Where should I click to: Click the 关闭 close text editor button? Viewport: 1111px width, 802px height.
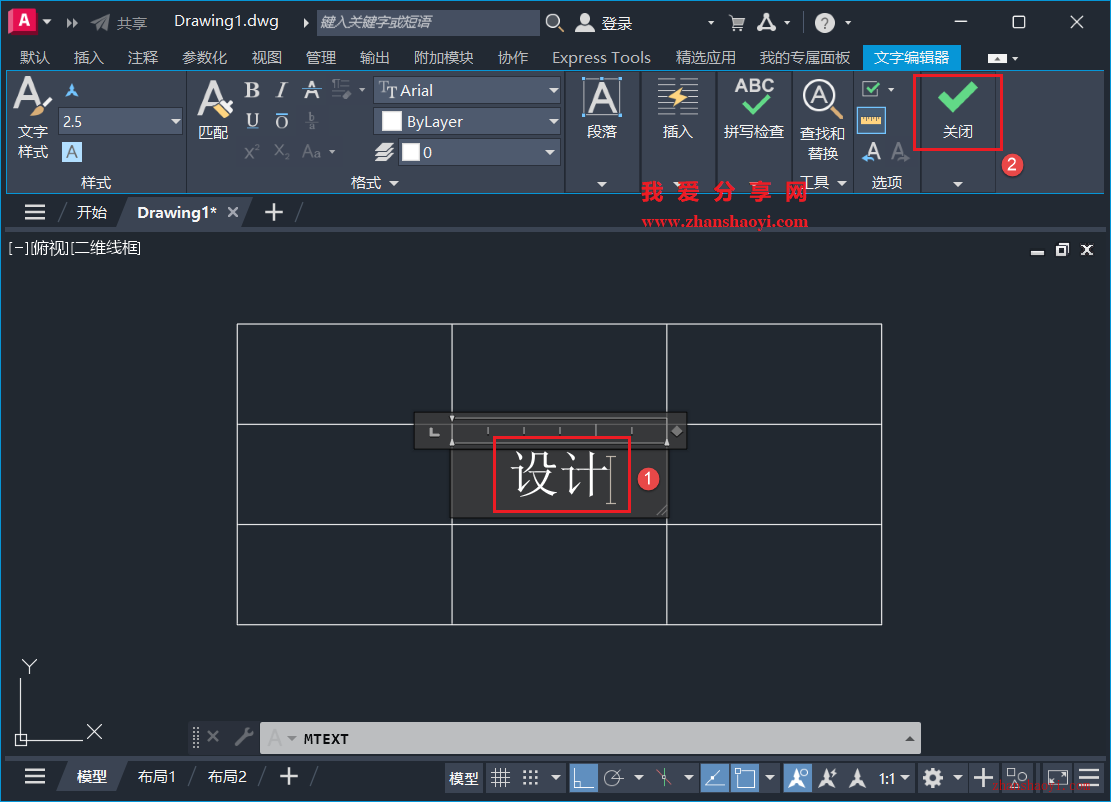(x=957, y=112)
